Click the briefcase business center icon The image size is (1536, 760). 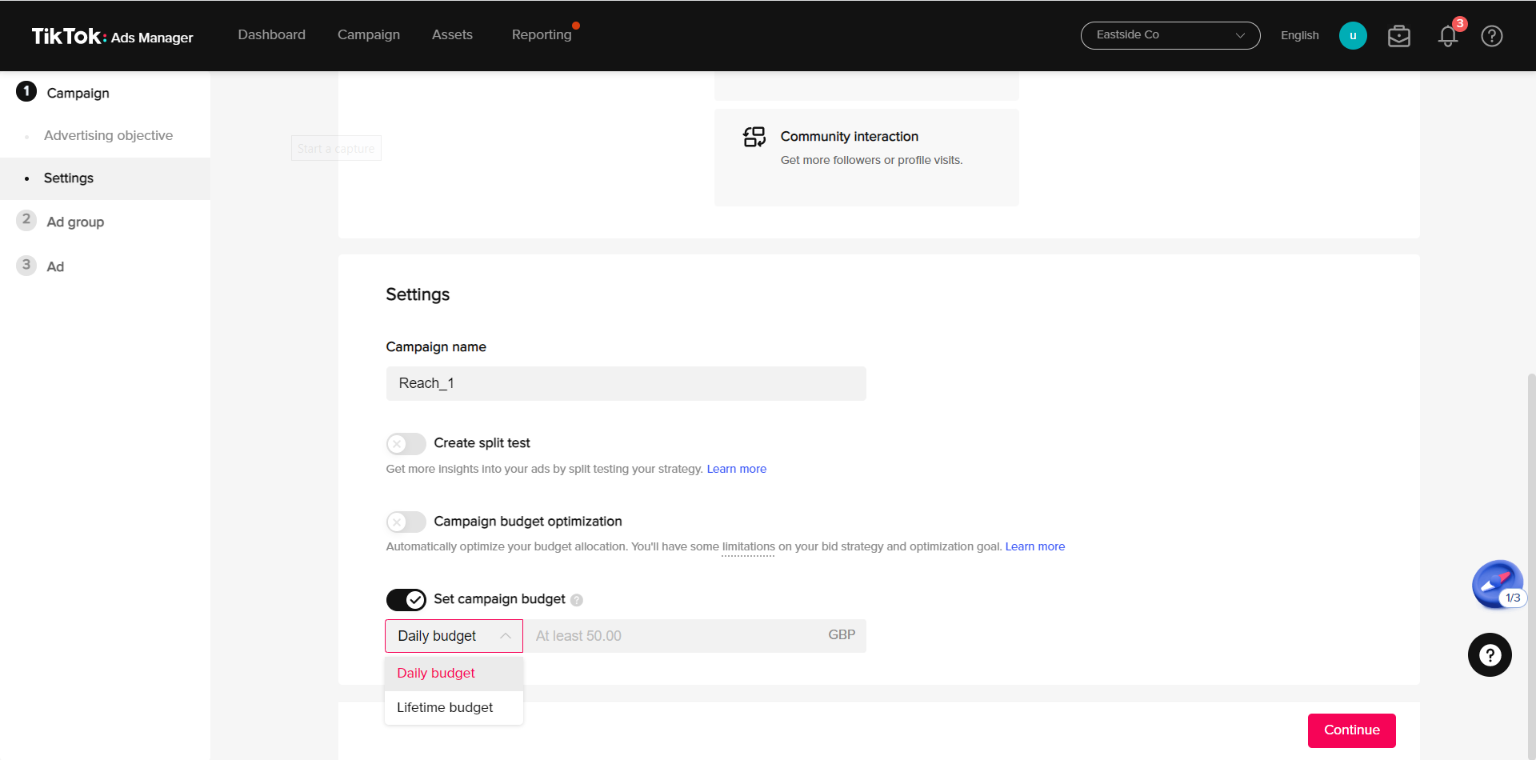1399,36
